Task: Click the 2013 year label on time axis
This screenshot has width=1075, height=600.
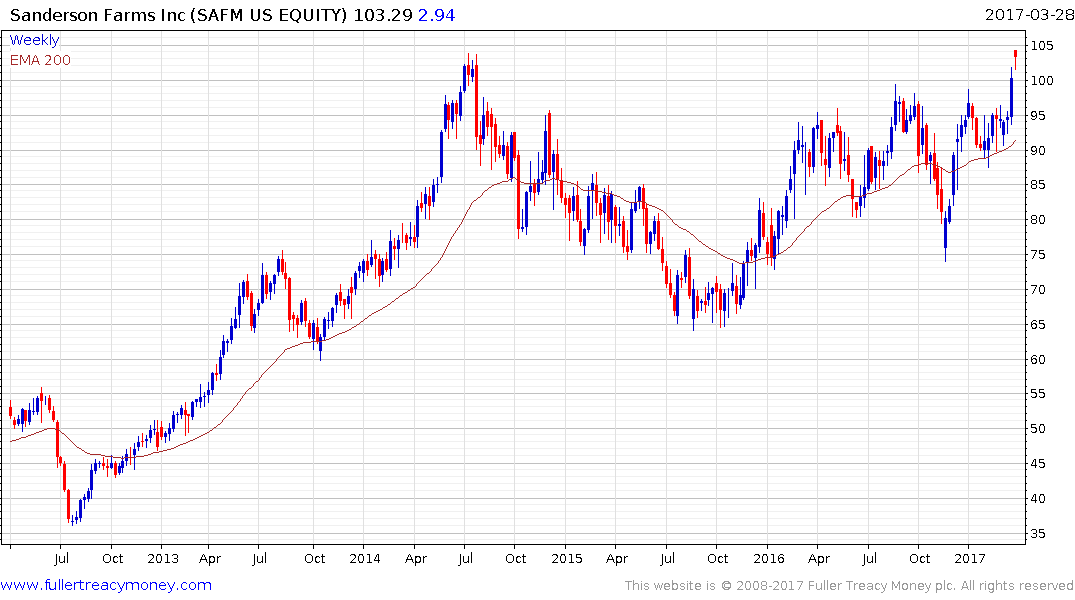Action: [x=162, y=558]
